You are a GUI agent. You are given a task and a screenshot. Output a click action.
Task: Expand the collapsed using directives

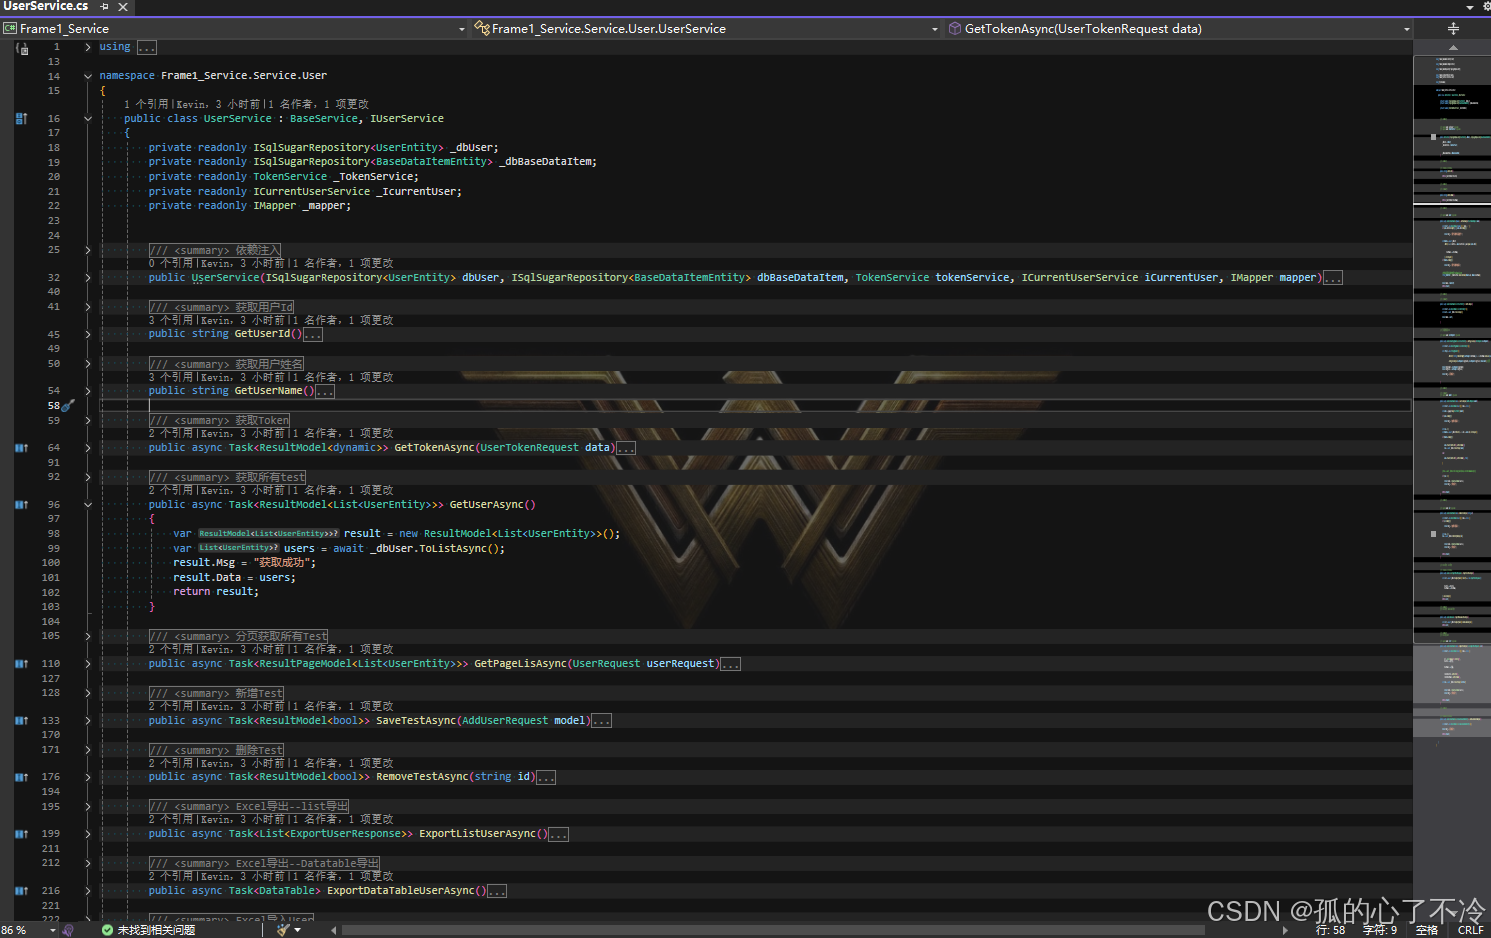pyautogui.click(x=88, y=47)
